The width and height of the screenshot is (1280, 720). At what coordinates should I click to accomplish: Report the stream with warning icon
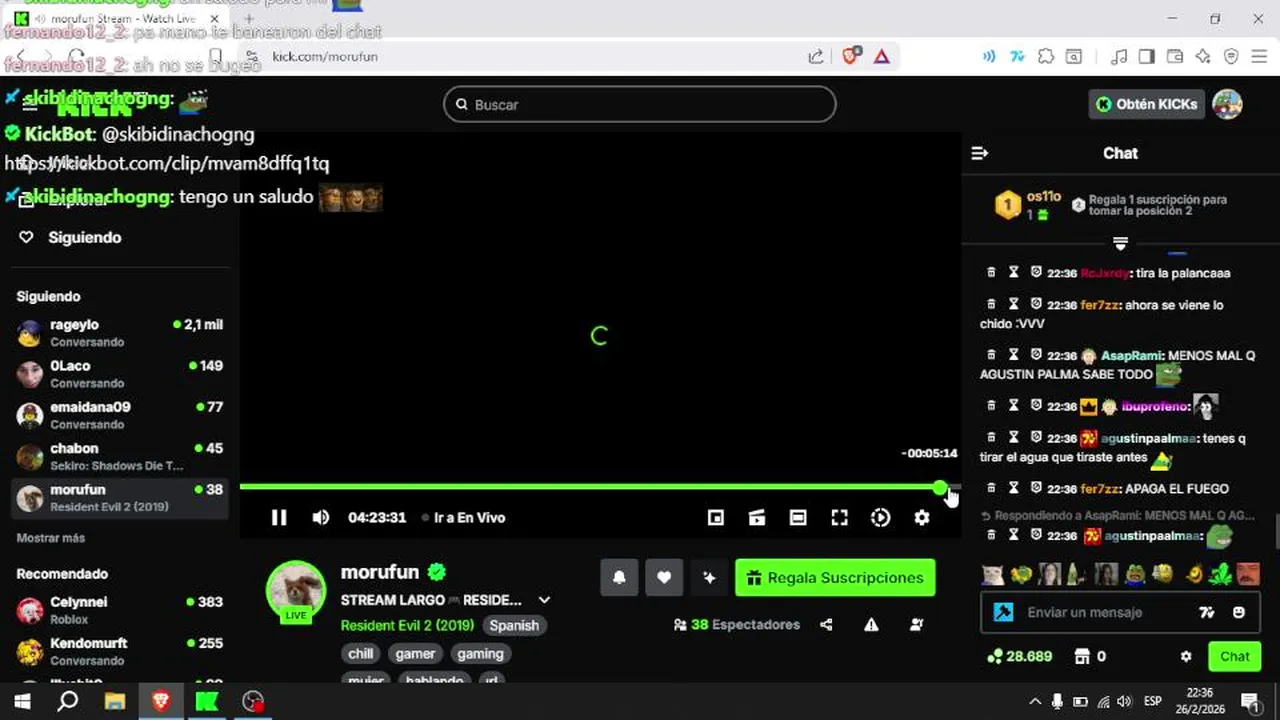(x=871, y=624)
